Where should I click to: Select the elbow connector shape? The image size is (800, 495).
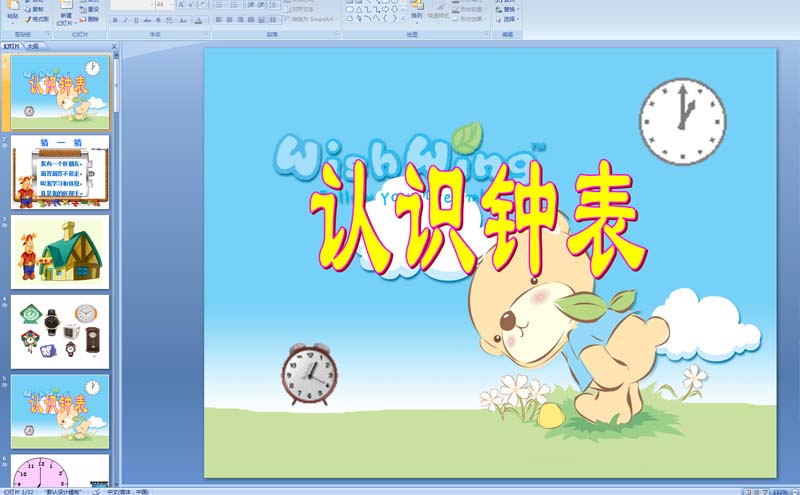[368, 9]
